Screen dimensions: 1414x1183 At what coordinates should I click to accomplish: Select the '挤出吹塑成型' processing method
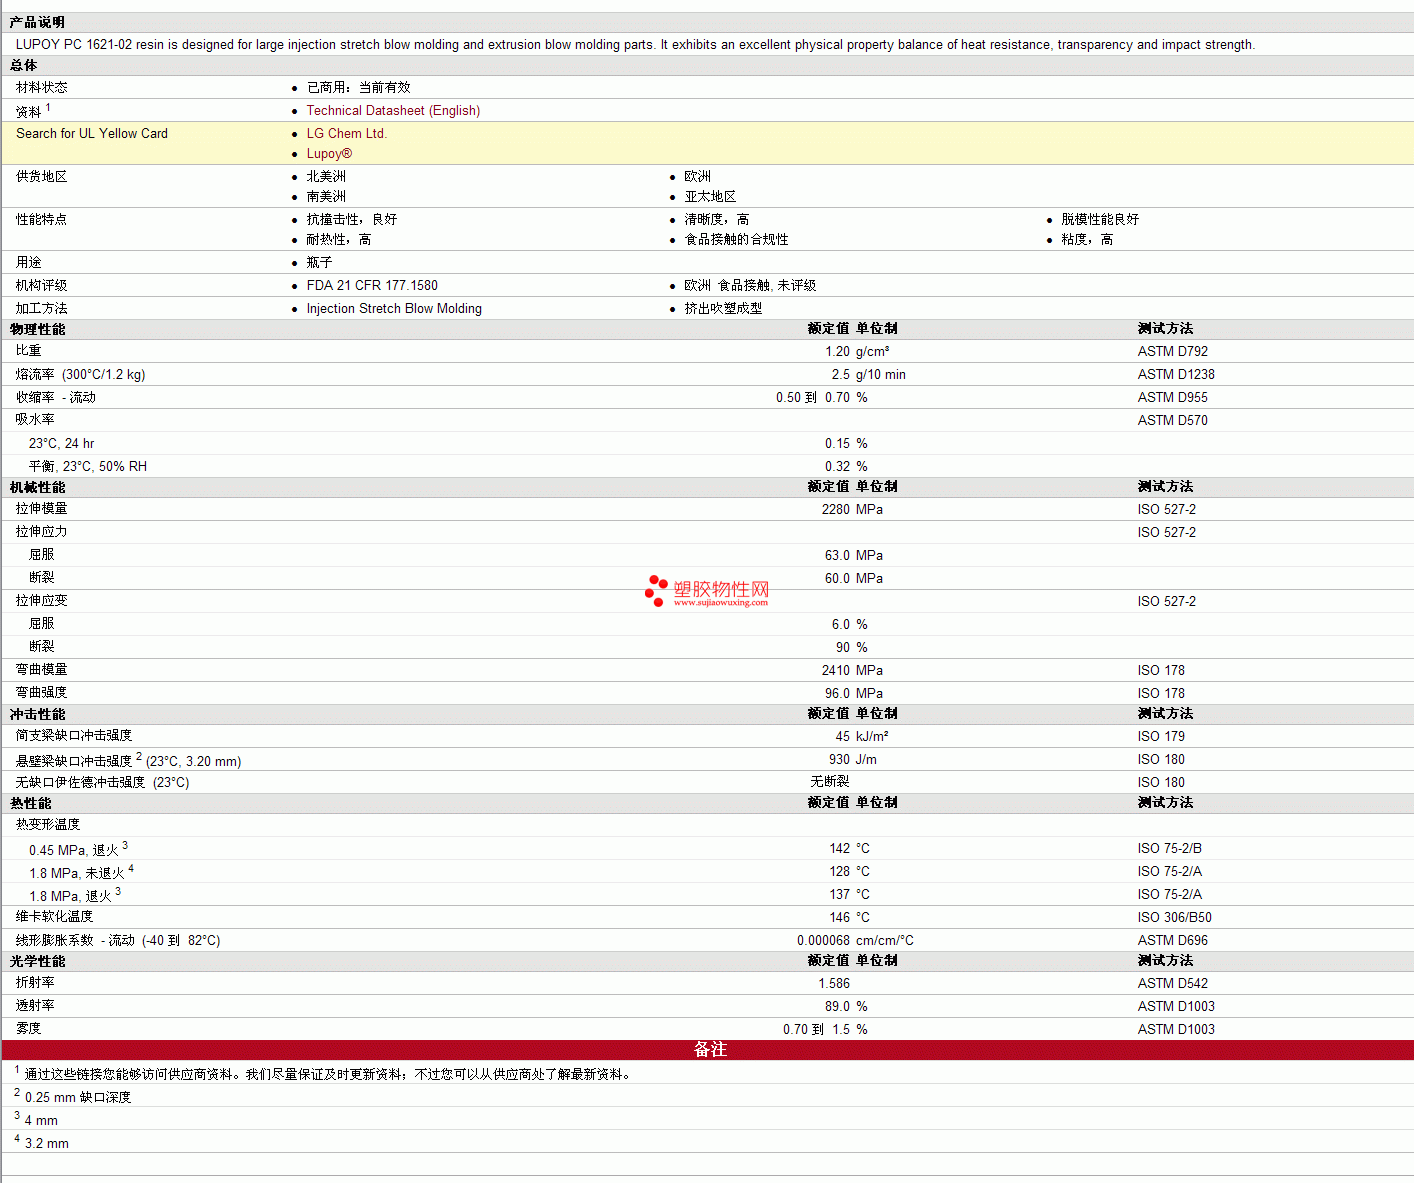tap(723, 309)
